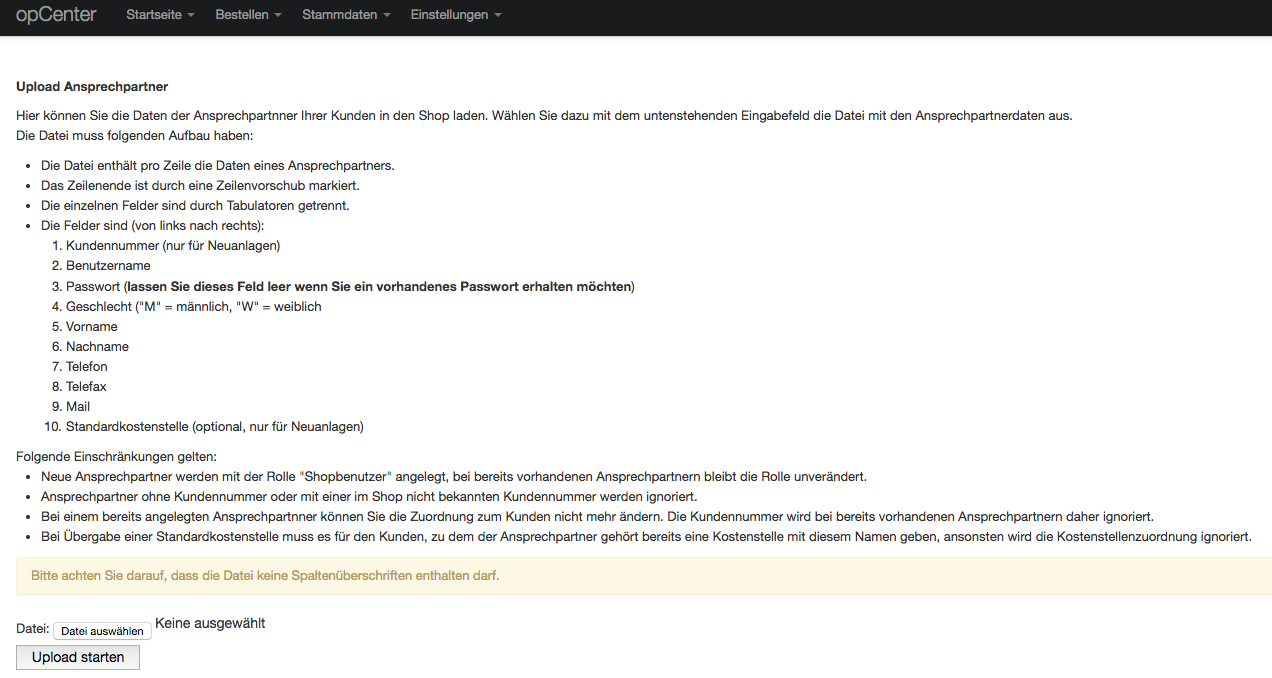This screenshot has height=678, width=1272.
Task: Expand the dropdown caret next to Einstellungen
Action: [x=496, y=16]
